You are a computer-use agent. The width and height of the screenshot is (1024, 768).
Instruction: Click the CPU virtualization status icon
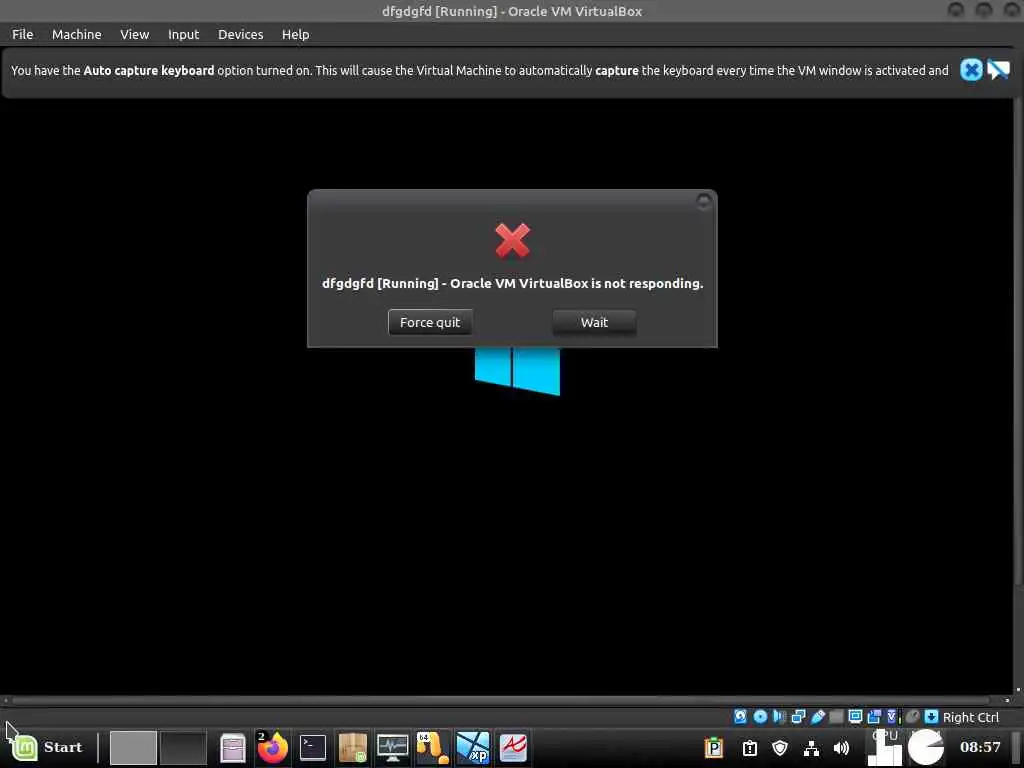(x=893, y=716)
